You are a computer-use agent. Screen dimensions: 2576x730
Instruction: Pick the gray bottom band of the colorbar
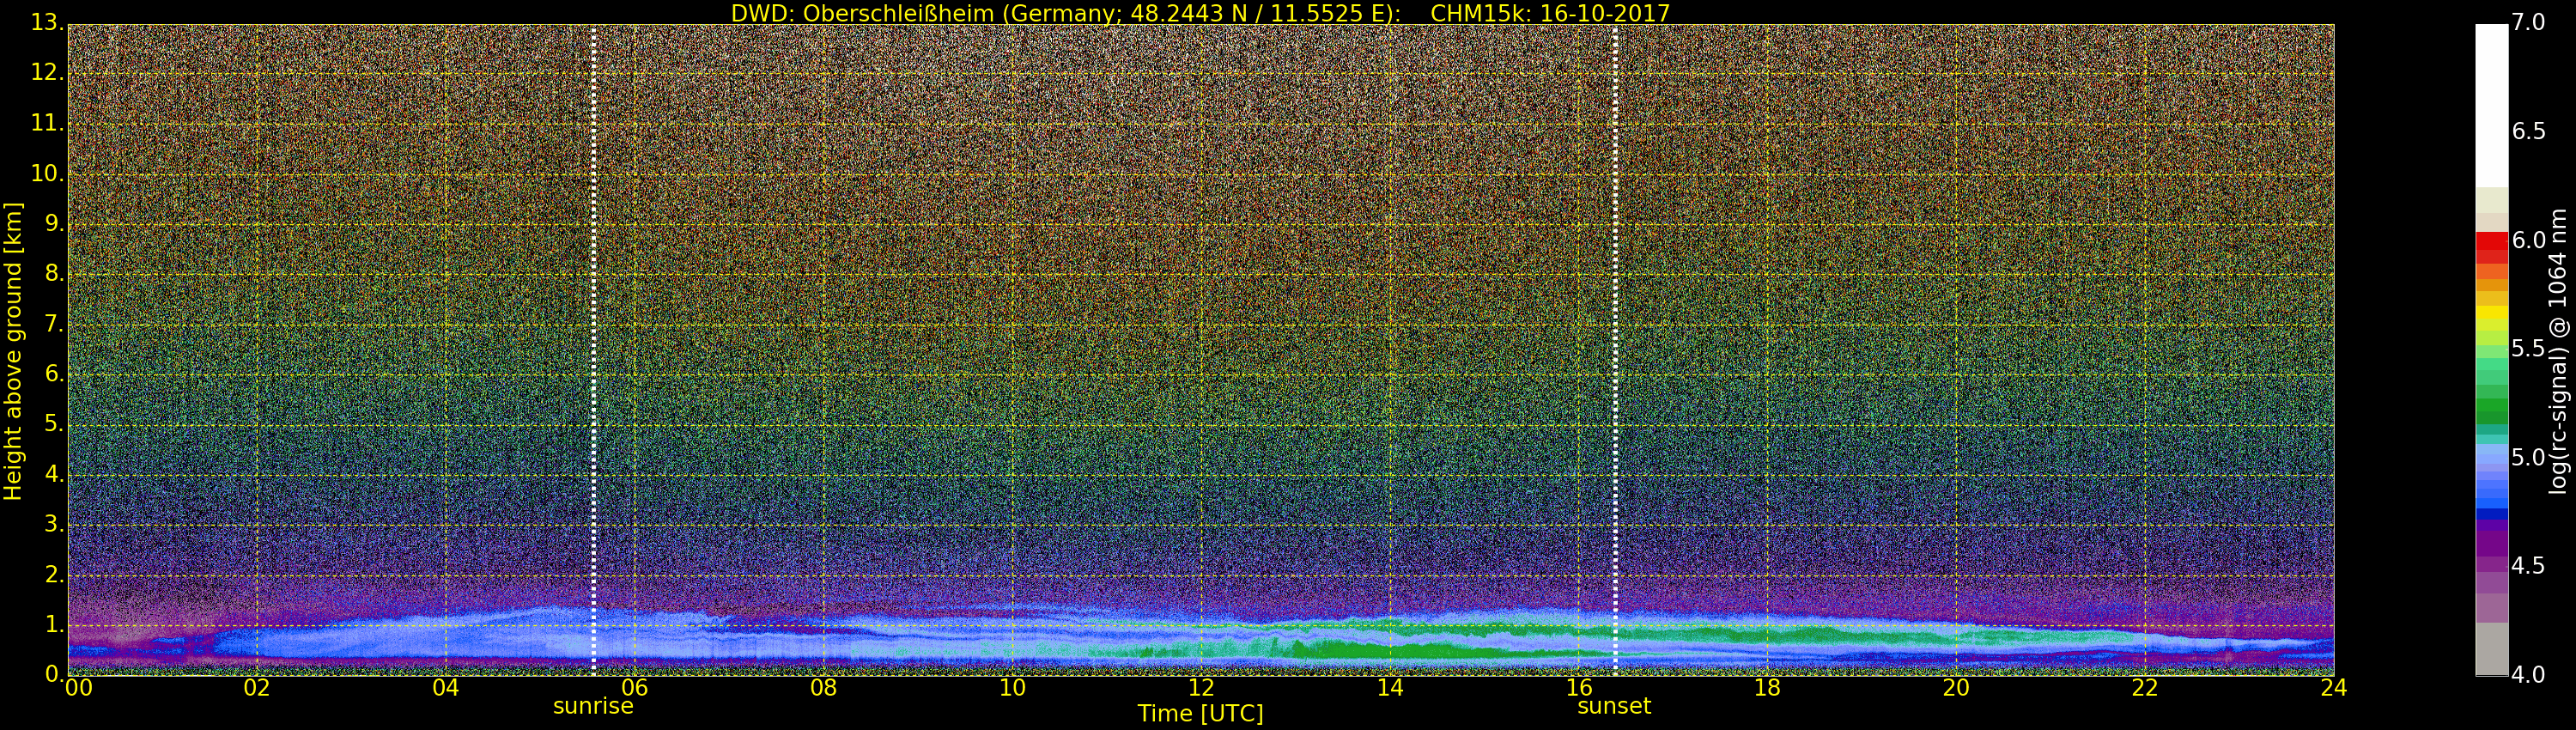tap(2491, 649)
